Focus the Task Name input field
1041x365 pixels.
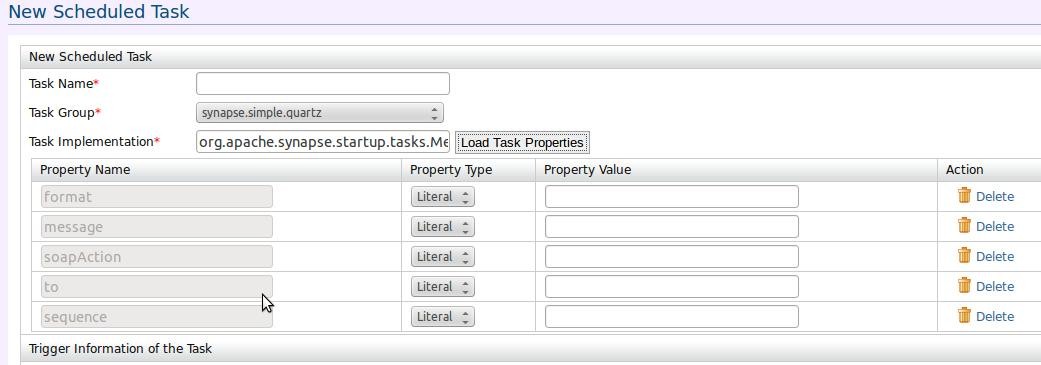(x=323, y=84)
